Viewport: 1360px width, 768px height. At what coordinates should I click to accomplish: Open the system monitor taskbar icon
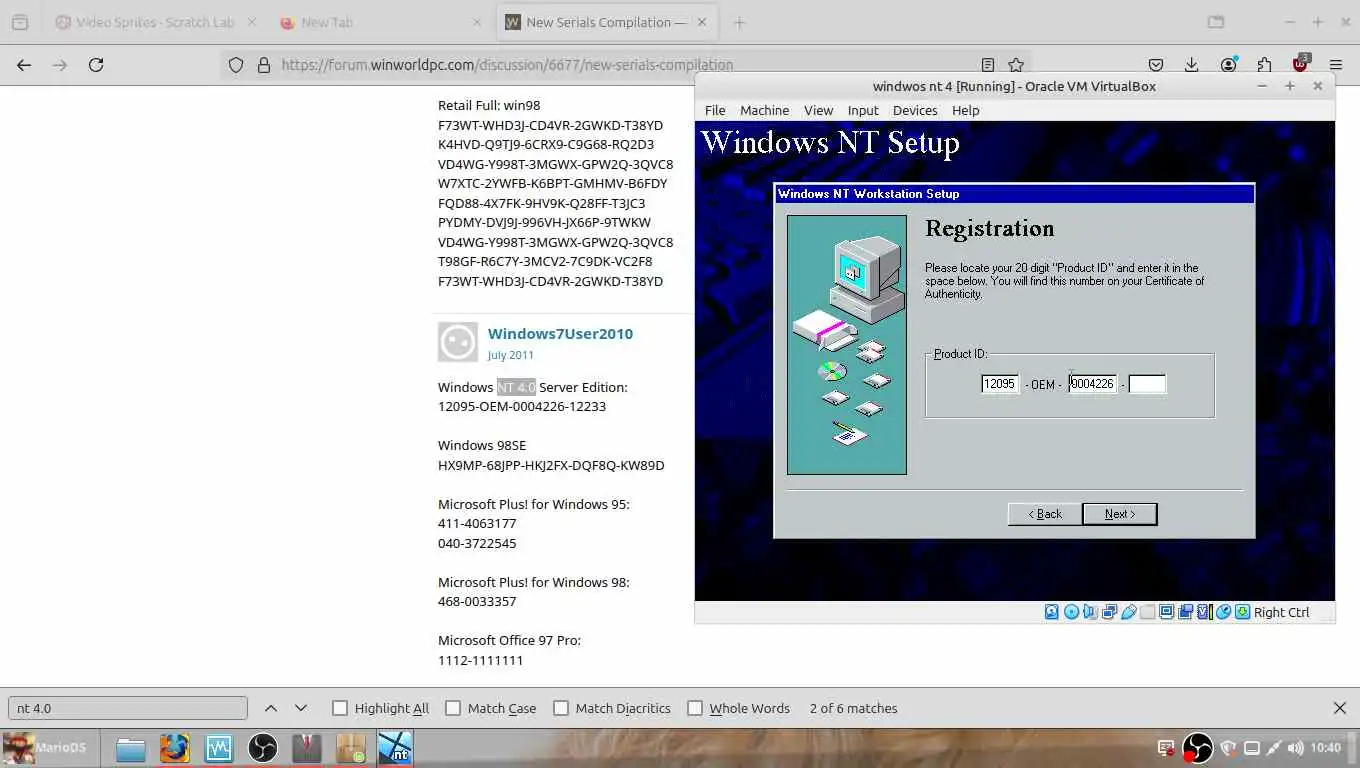tap(218, 748)
